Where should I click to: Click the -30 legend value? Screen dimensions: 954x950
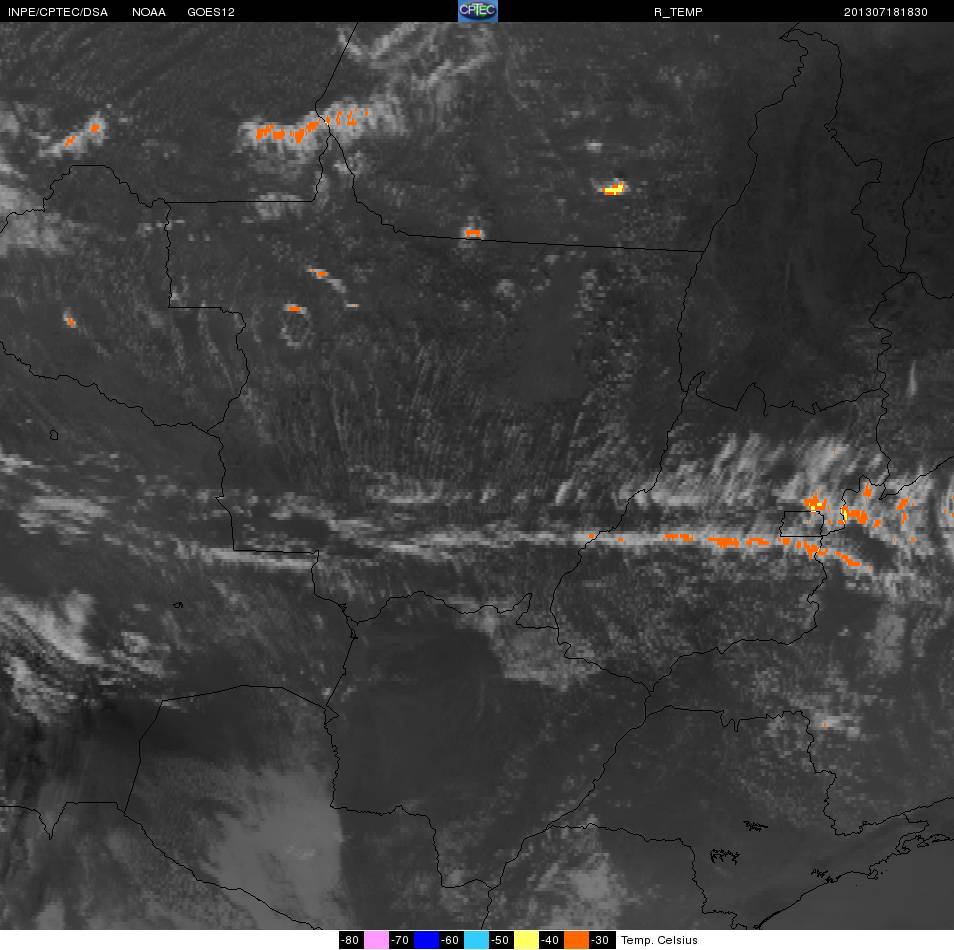pyautogui.click(x=601, y=940)
